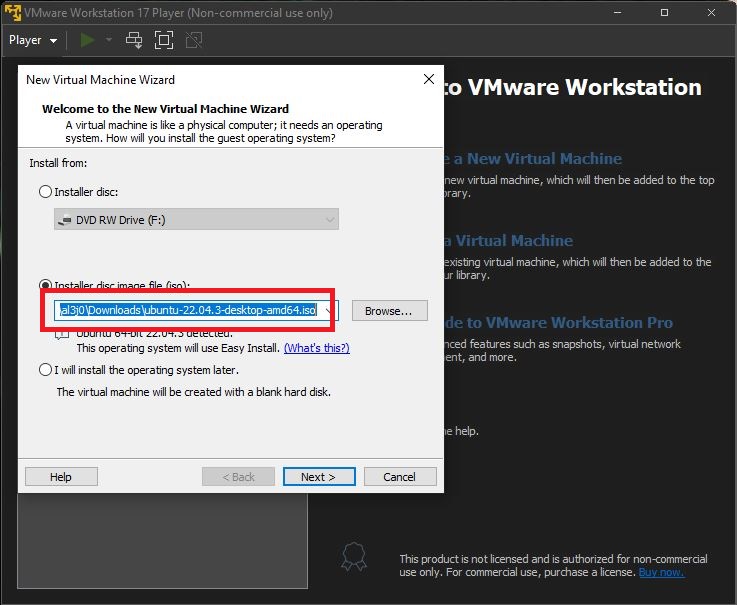Maximize the VMware Player window
Screen dimensions: 737x605
[664, 13]
